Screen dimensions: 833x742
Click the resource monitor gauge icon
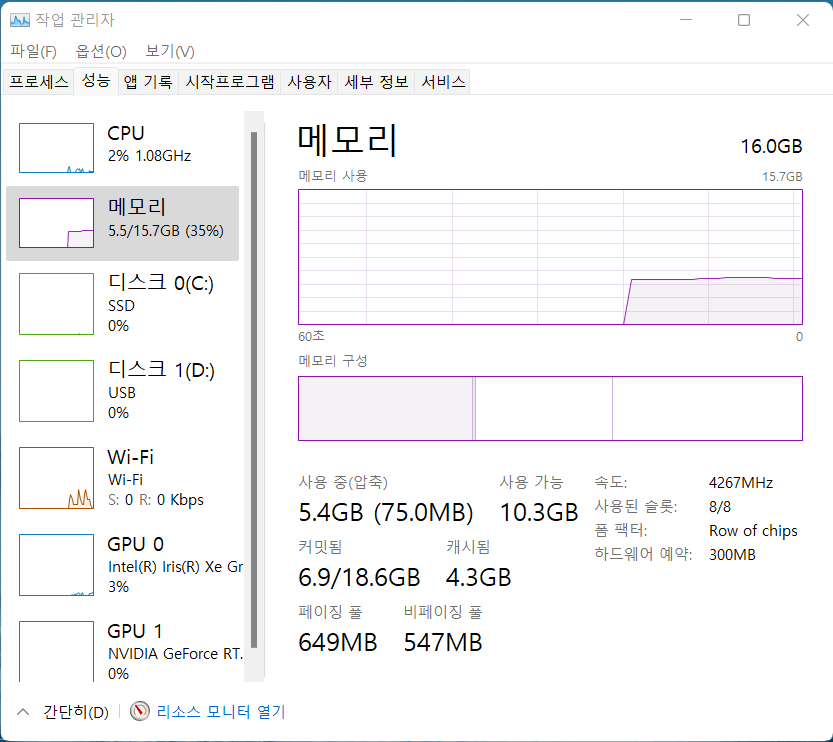tap(140, 712)
